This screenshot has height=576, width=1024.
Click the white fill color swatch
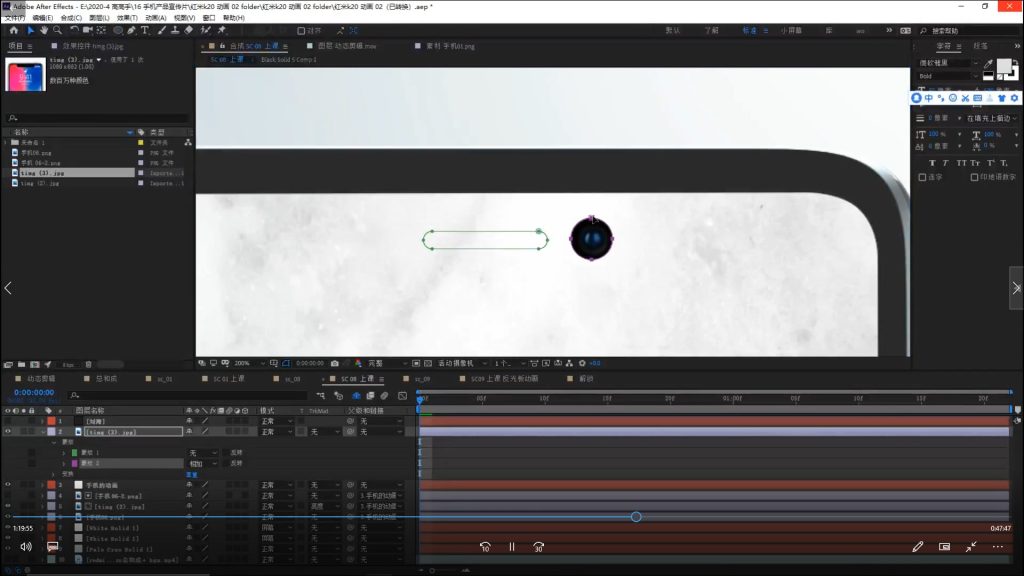pyautogui.click(x=1004, y=66)
